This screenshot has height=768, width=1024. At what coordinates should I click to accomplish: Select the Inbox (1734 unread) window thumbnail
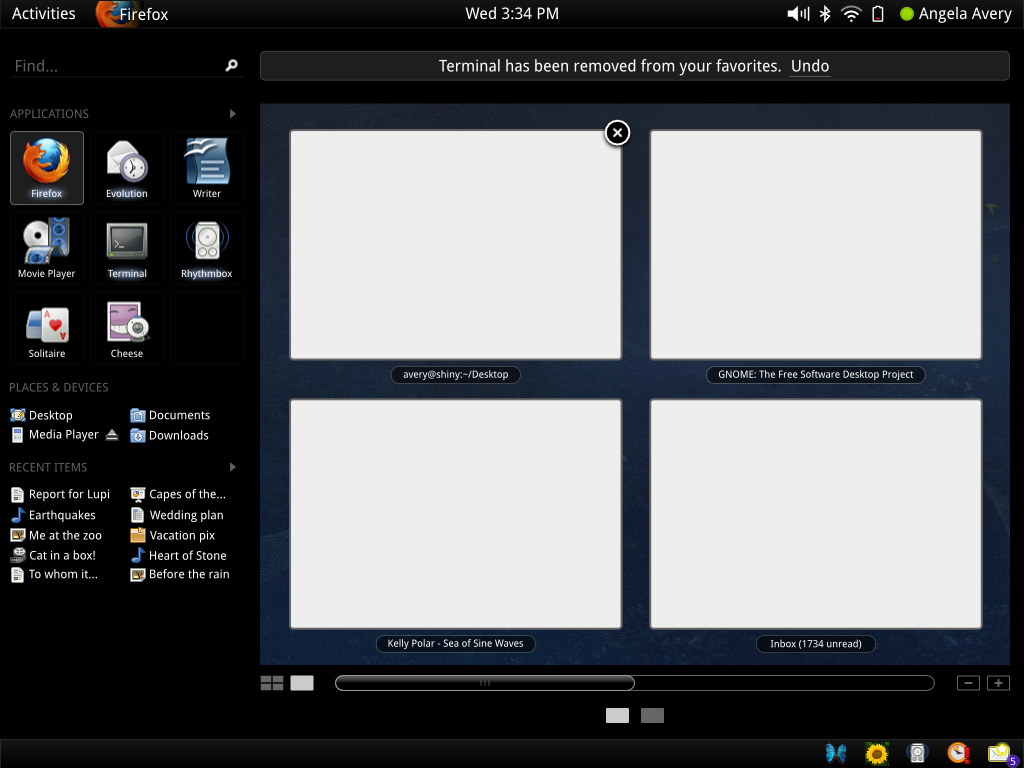(x=815, y=513)
